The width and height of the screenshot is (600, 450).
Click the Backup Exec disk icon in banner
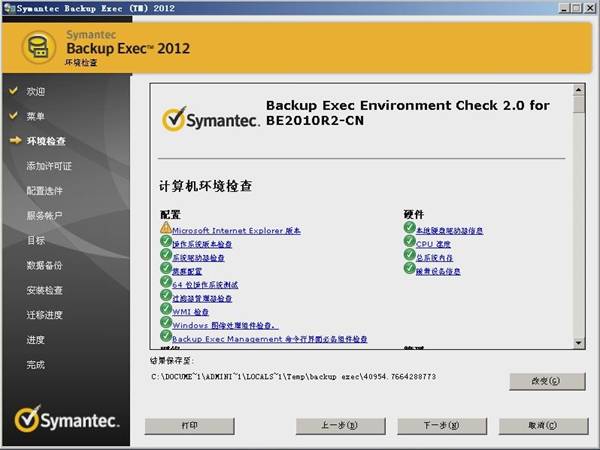tap(38, 45)
